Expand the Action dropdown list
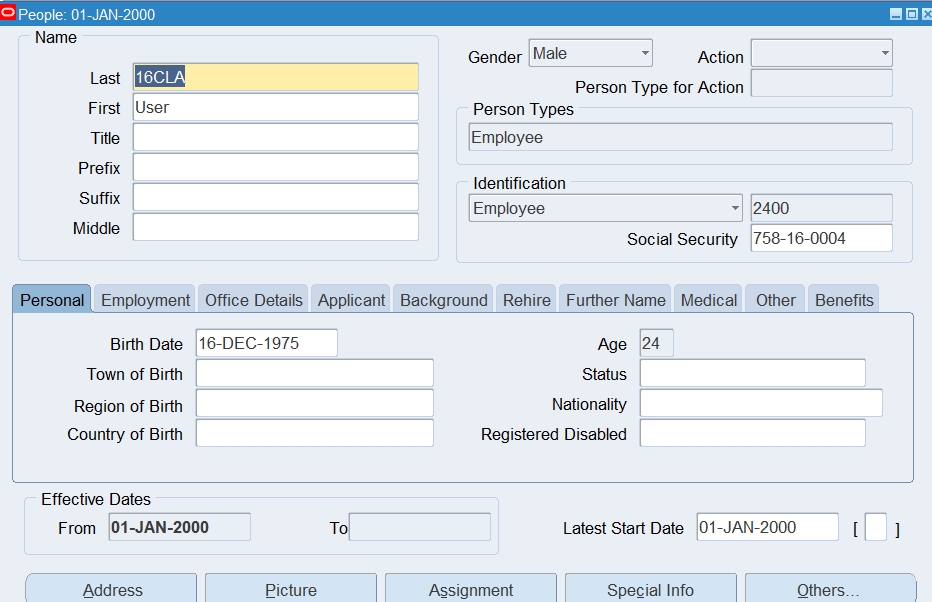Image resolution: width=932 pixels, height=602 pixels. tap(821, 54)
